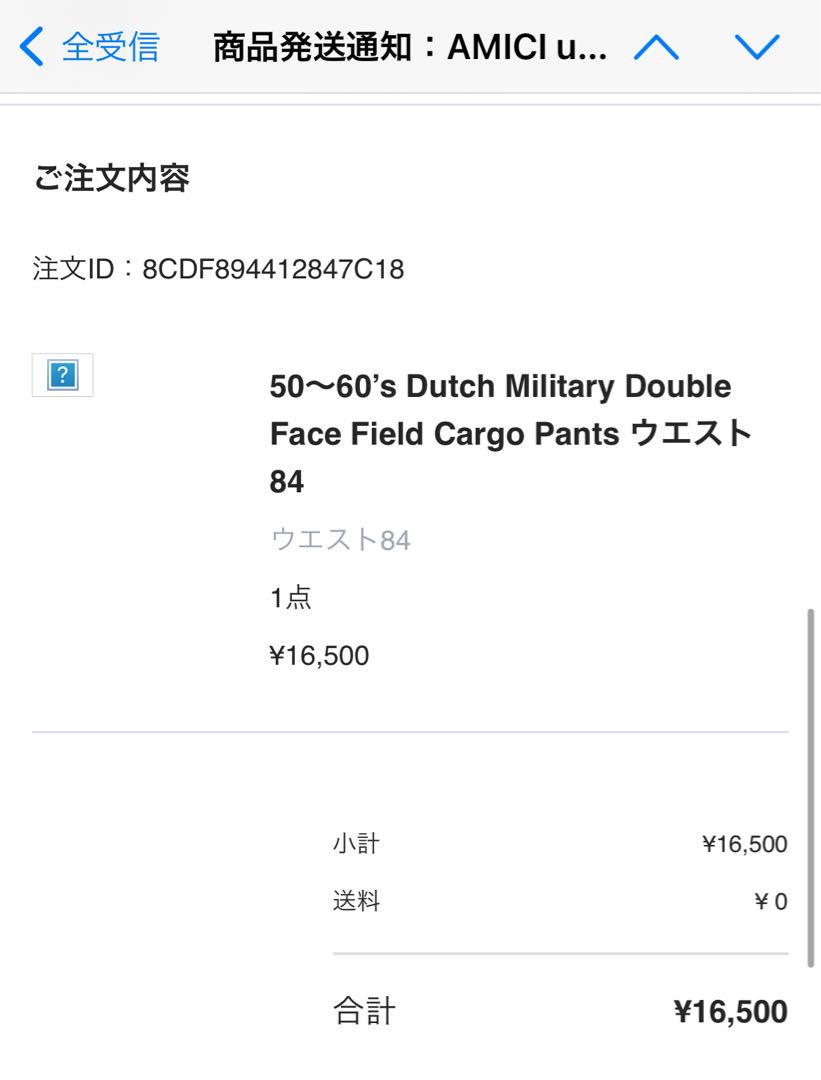Tap the shipping cost ¥0
This screenshot has width=821, height=1080.
(771, 901)
